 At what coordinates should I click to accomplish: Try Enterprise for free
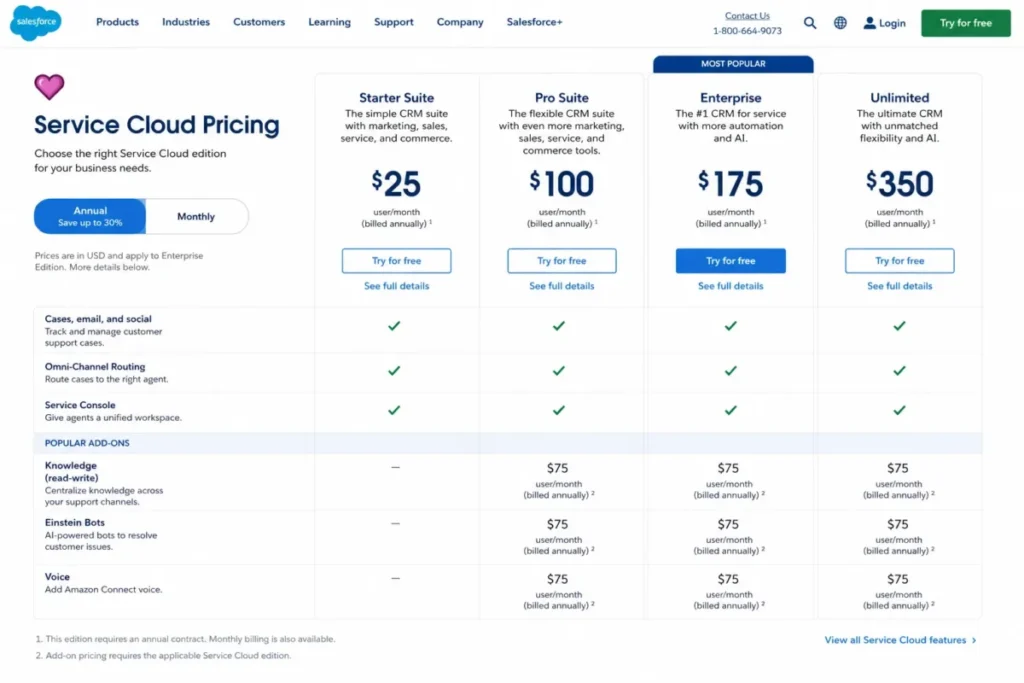[x=730, y=261]
